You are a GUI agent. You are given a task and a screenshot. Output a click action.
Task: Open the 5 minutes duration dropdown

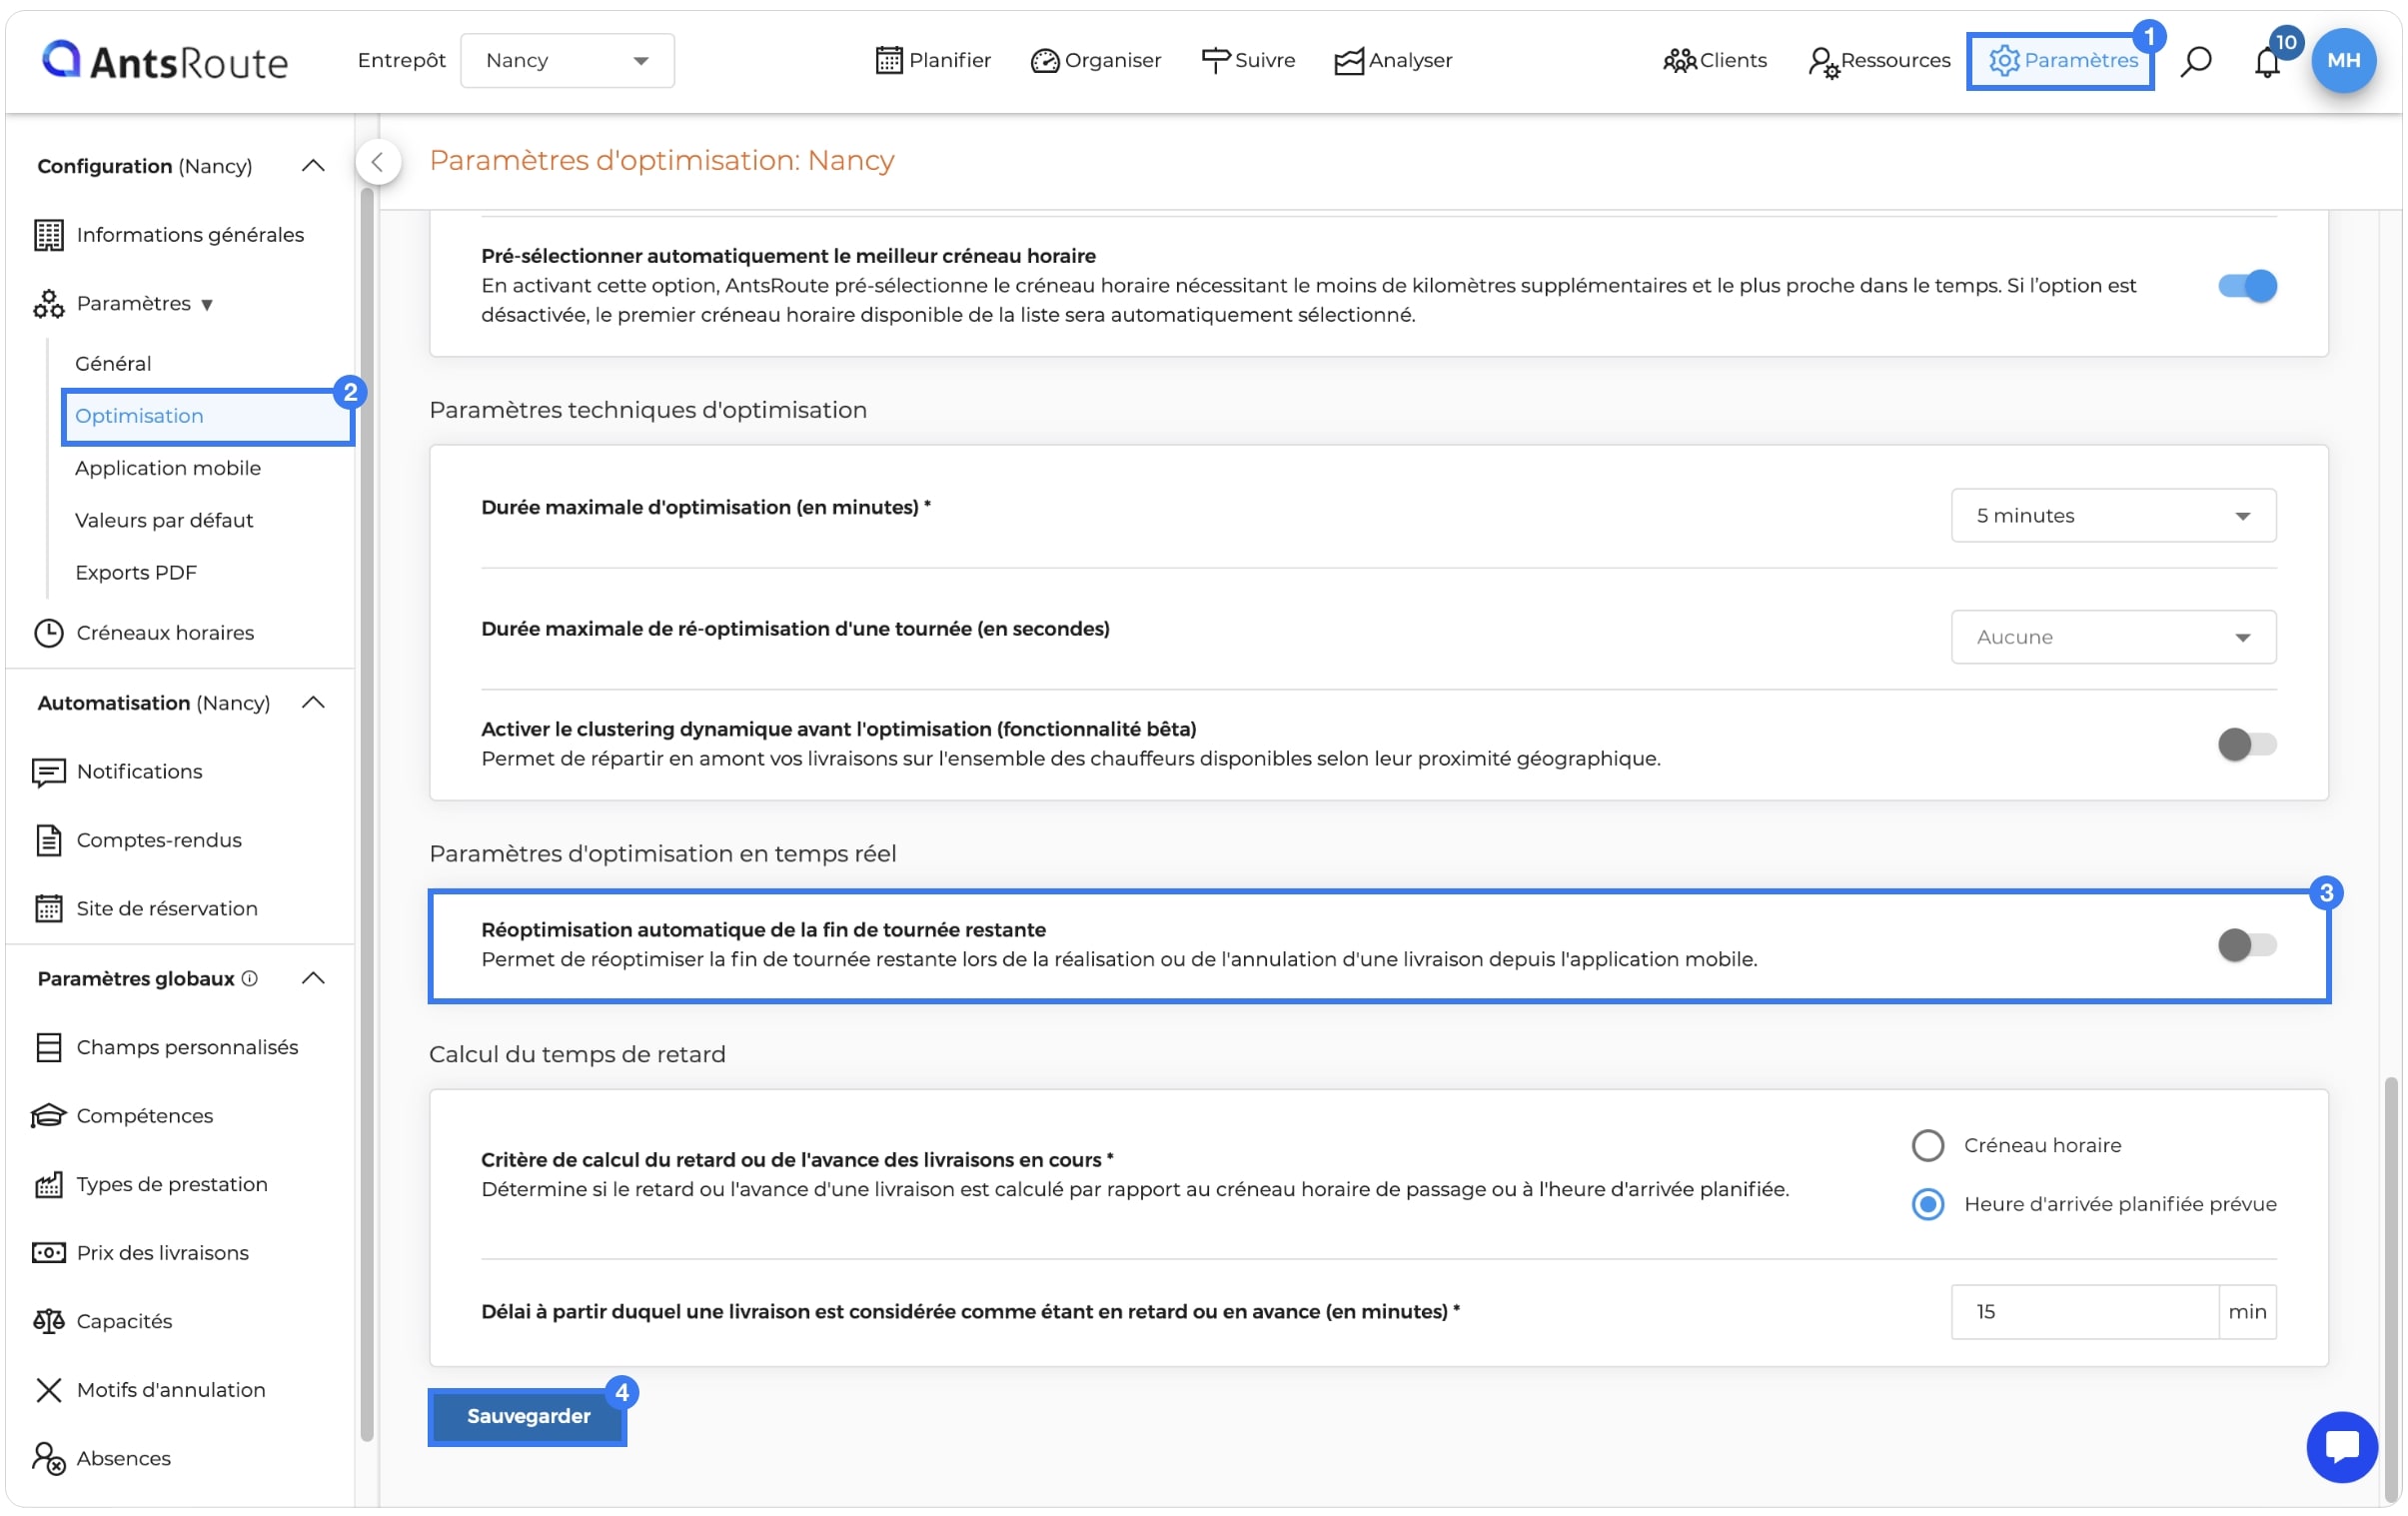(x=2113, y=516)
